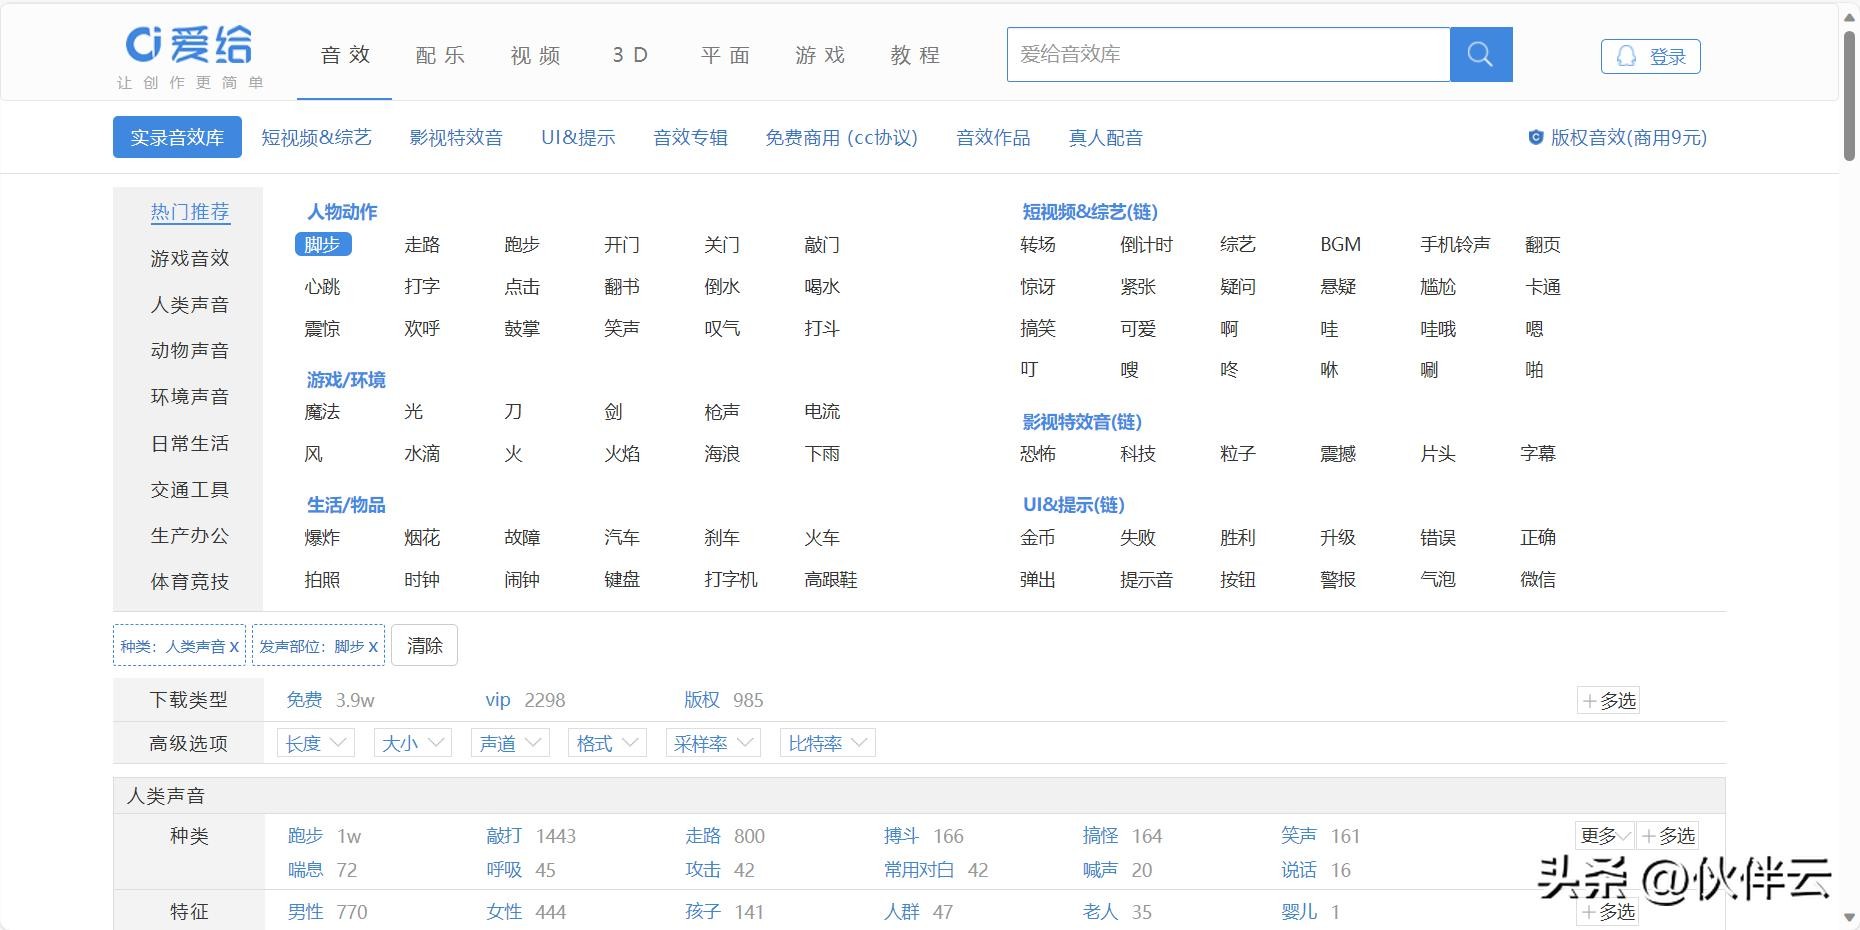
Task: Switch to the 配乐 top navigation tab
Action: [440, 56]
